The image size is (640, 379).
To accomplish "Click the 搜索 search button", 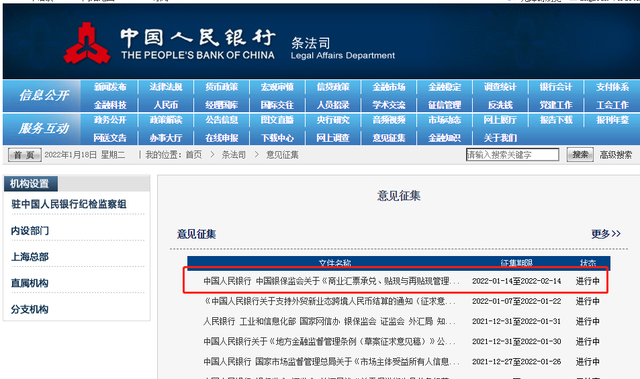I will (x=580, y=155).
